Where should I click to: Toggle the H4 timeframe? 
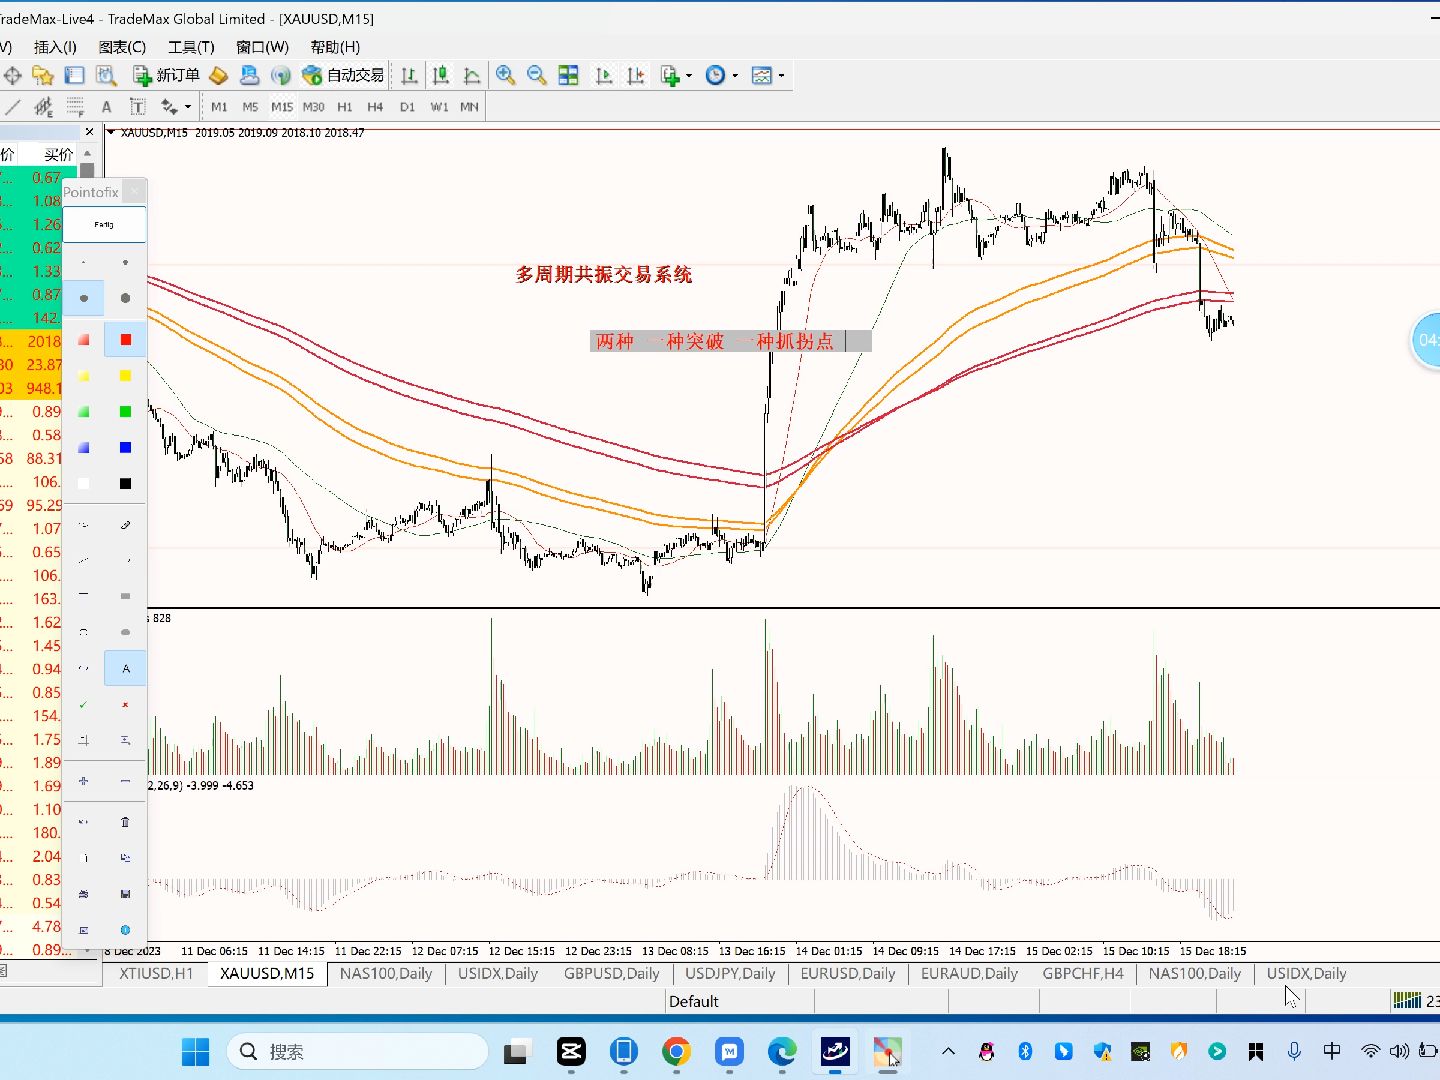(x=375, y=107)
